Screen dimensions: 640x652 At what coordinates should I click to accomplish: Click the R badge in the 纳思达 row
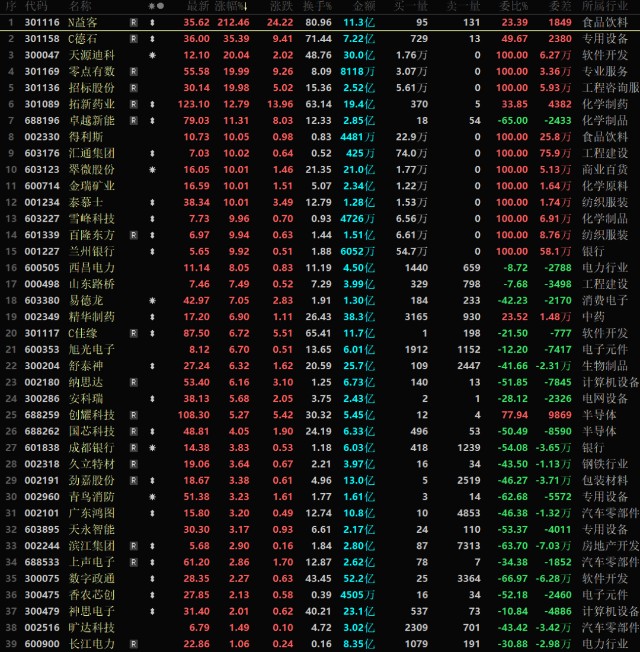click(133, 382)
